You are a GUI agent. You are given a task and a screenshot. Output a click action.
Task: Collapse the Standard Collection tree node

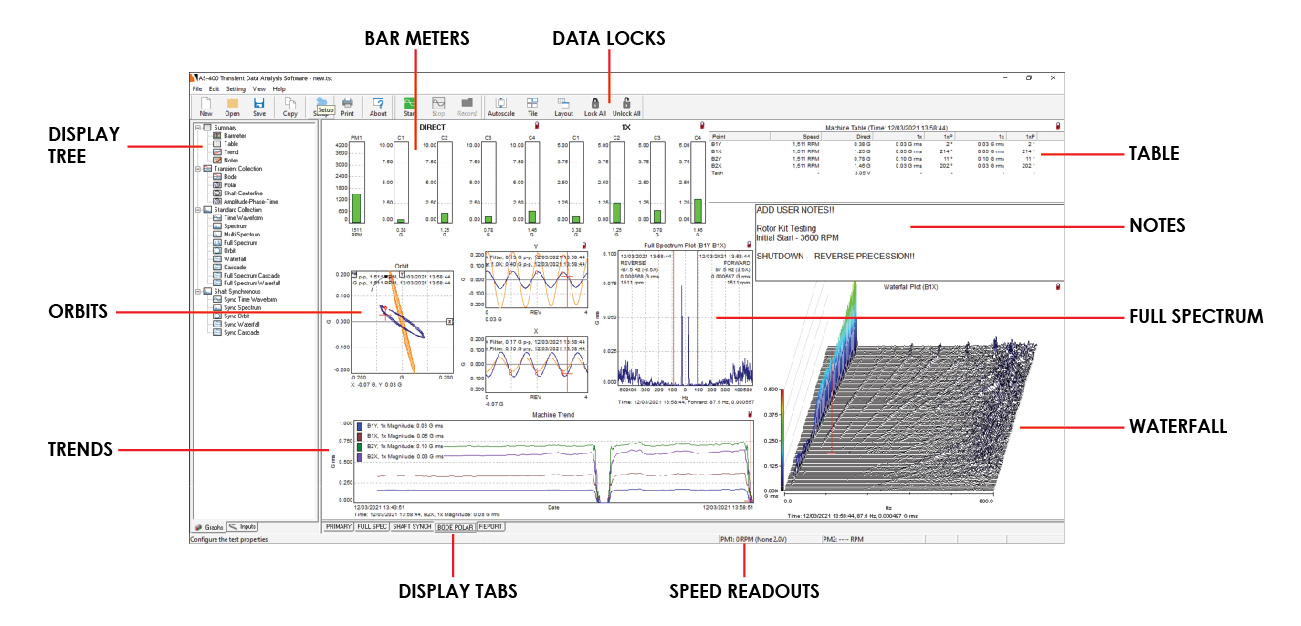[x=198, y=209]
